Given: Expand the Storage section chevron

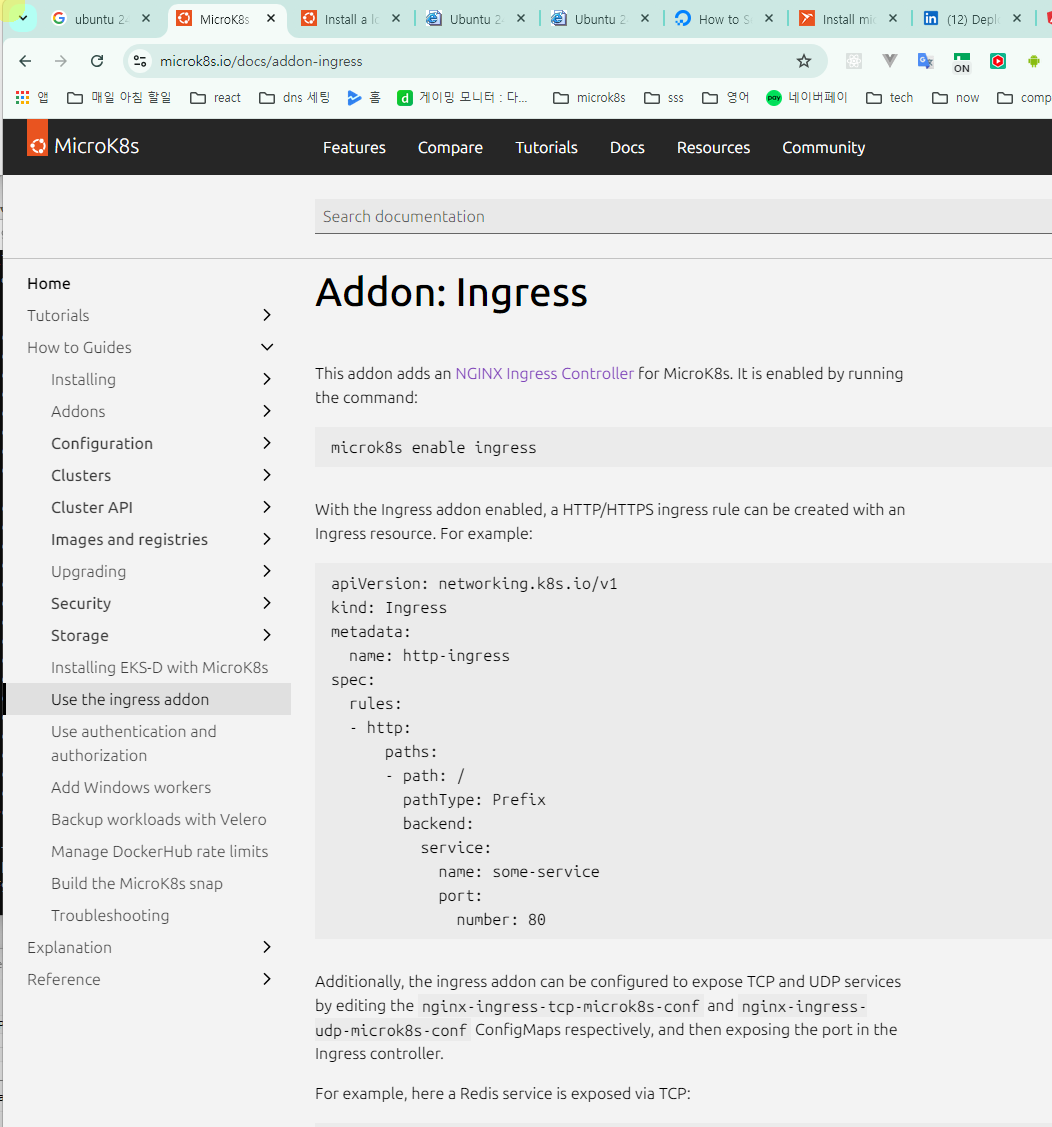Looking at the screenshot, I should (267, 635).
